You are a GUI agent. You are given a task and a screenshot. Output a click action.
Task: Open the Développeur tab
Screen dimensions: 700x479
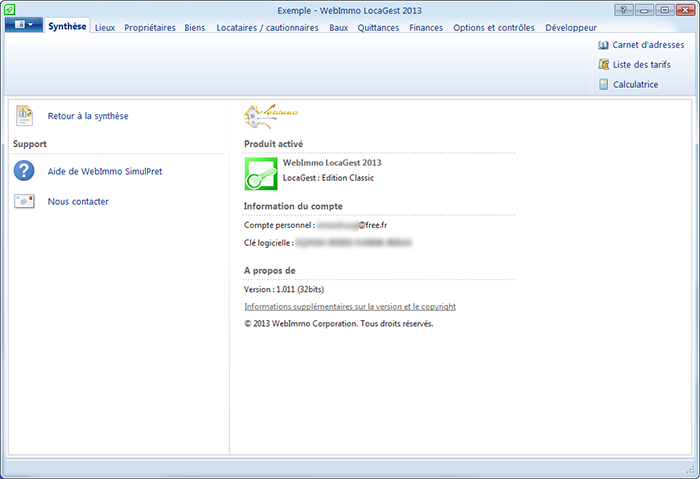571,28
